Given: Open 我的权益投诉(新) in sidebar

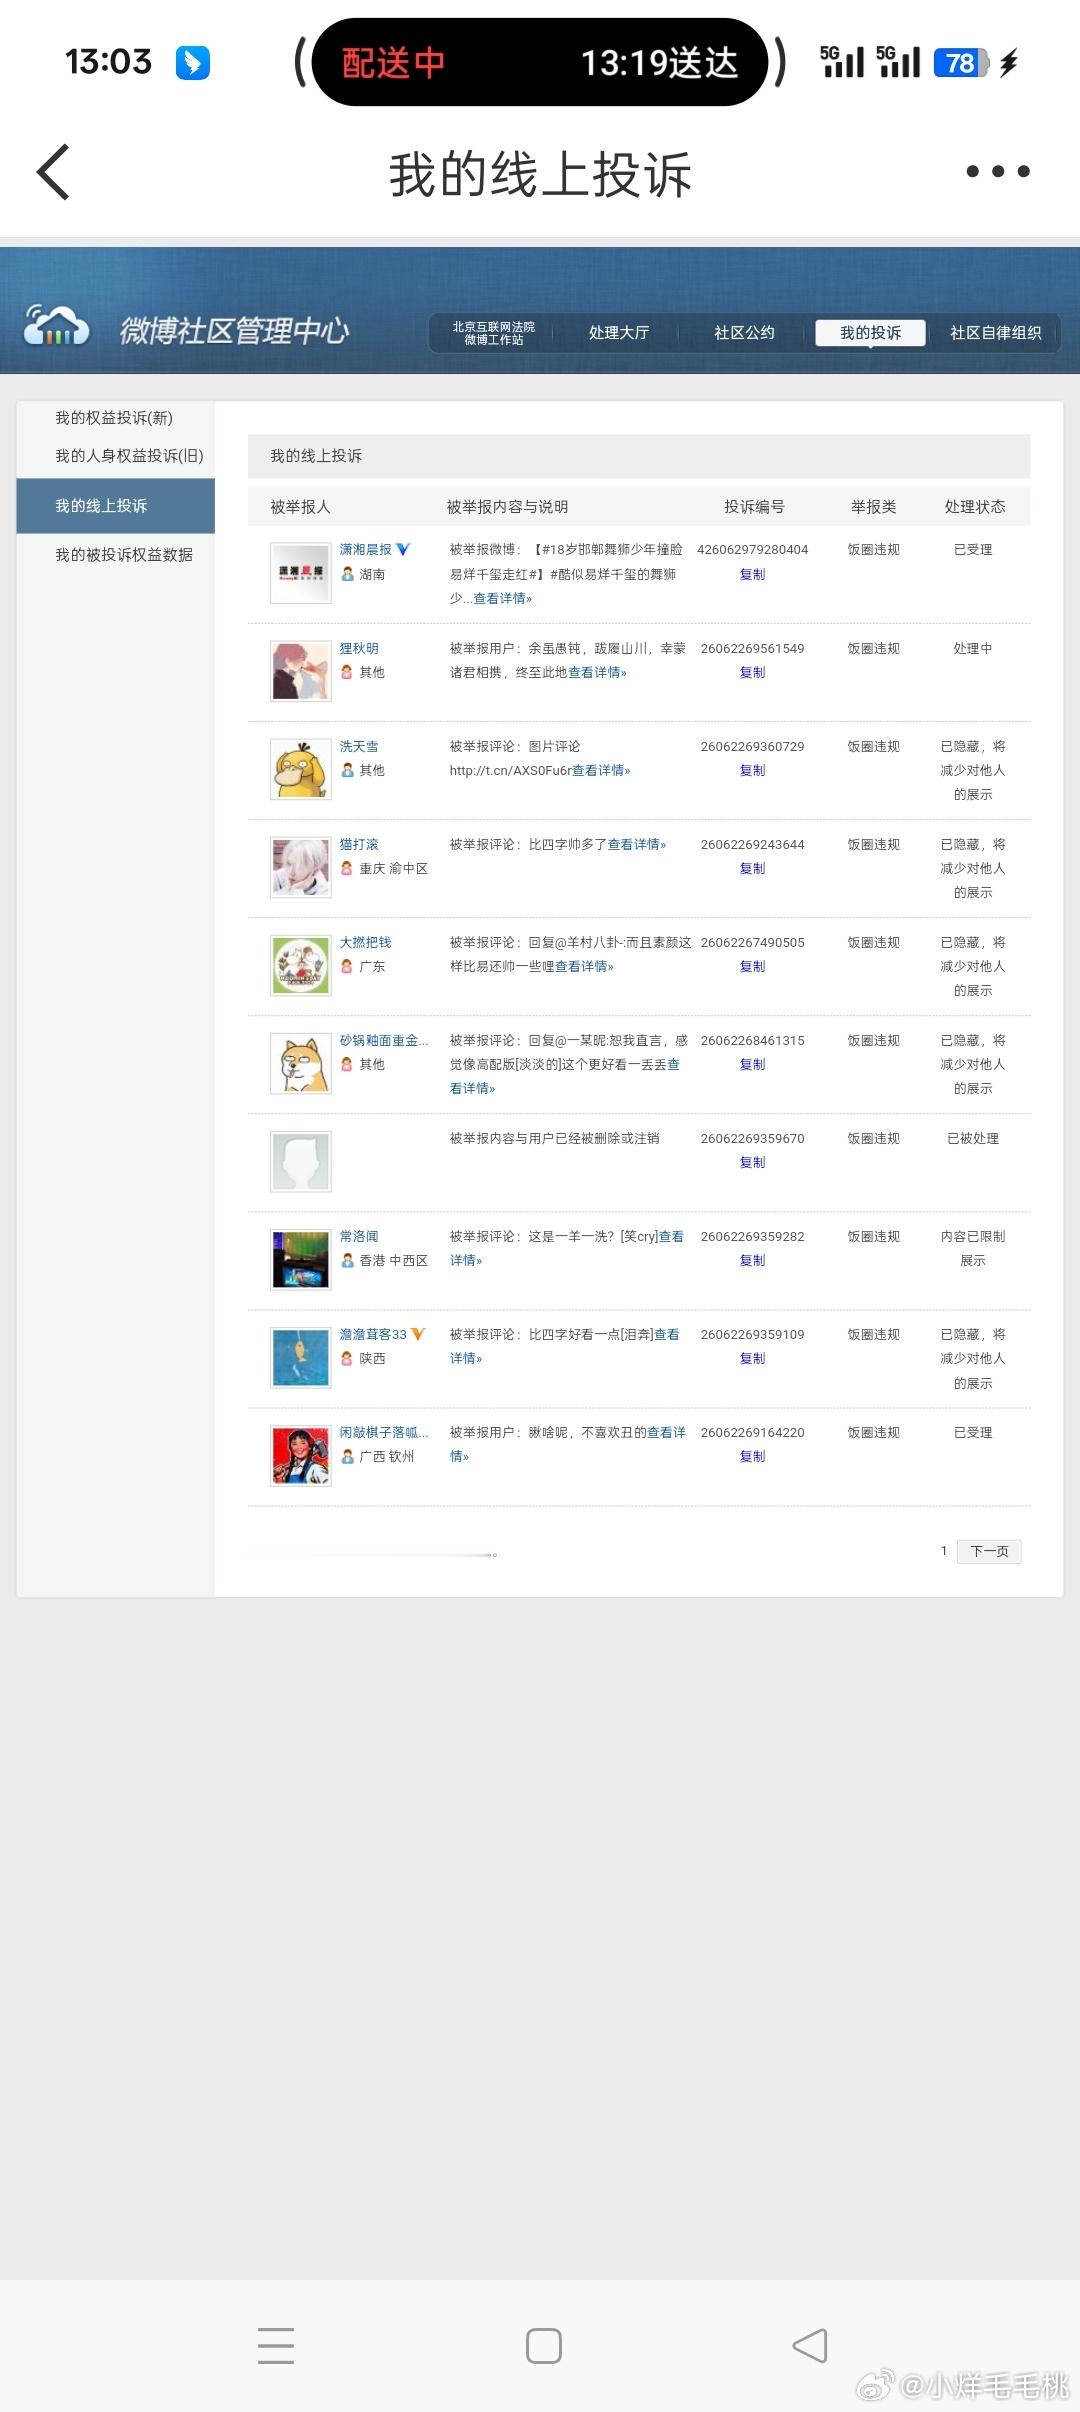Looking at the screenshot, I should point(114,418).
